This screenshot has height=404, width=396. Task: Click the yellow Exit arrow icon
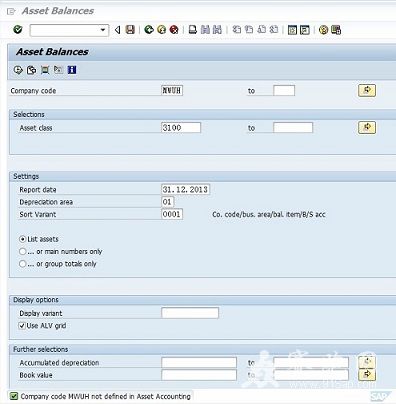click(x=161, y=30)
